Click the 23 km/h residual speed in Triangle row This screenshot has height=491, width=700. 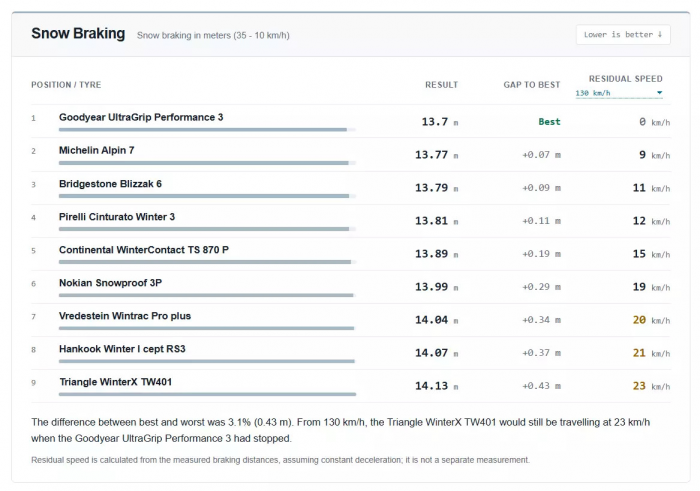click(x=651, y=386)
